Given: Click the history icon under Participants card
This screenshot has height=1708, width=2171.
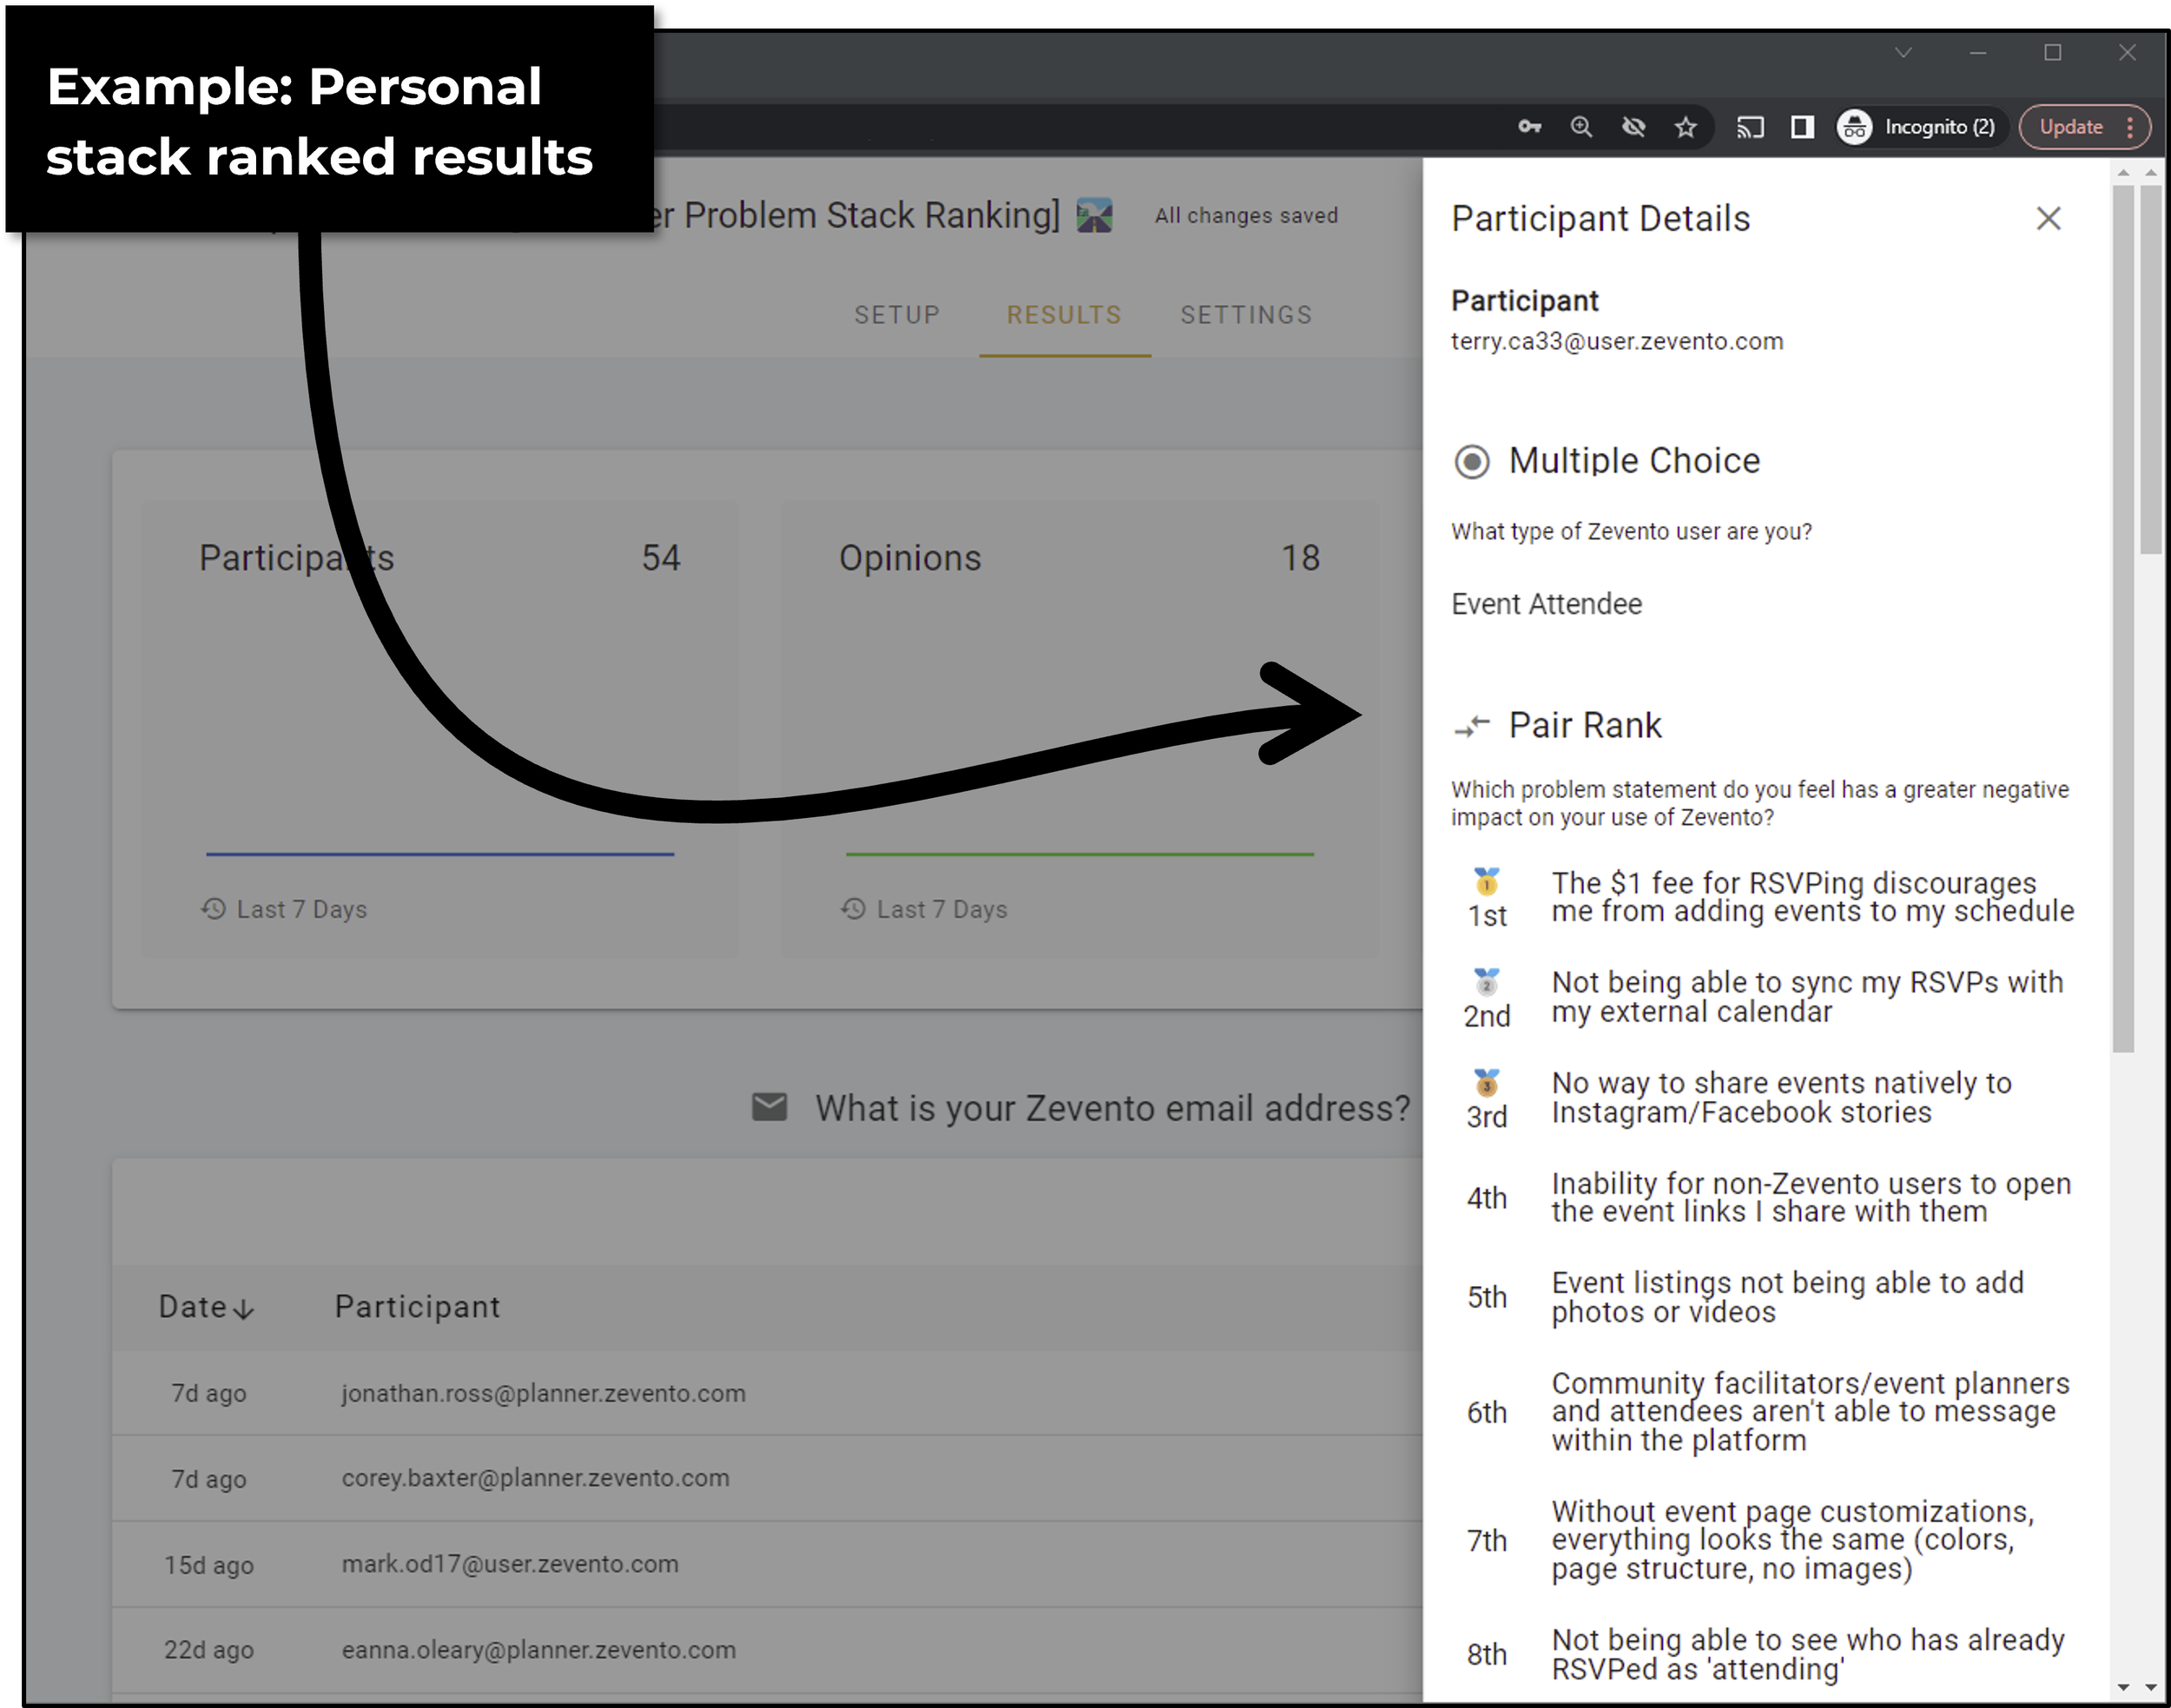Looking at the screenshot, I should pos(213,908).
